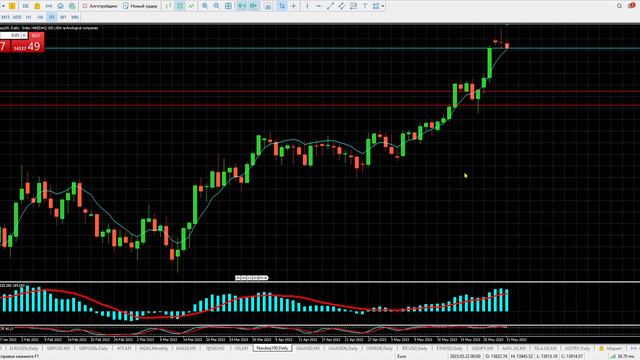Click the upper red horizontal level line

(x=320, y=91)
